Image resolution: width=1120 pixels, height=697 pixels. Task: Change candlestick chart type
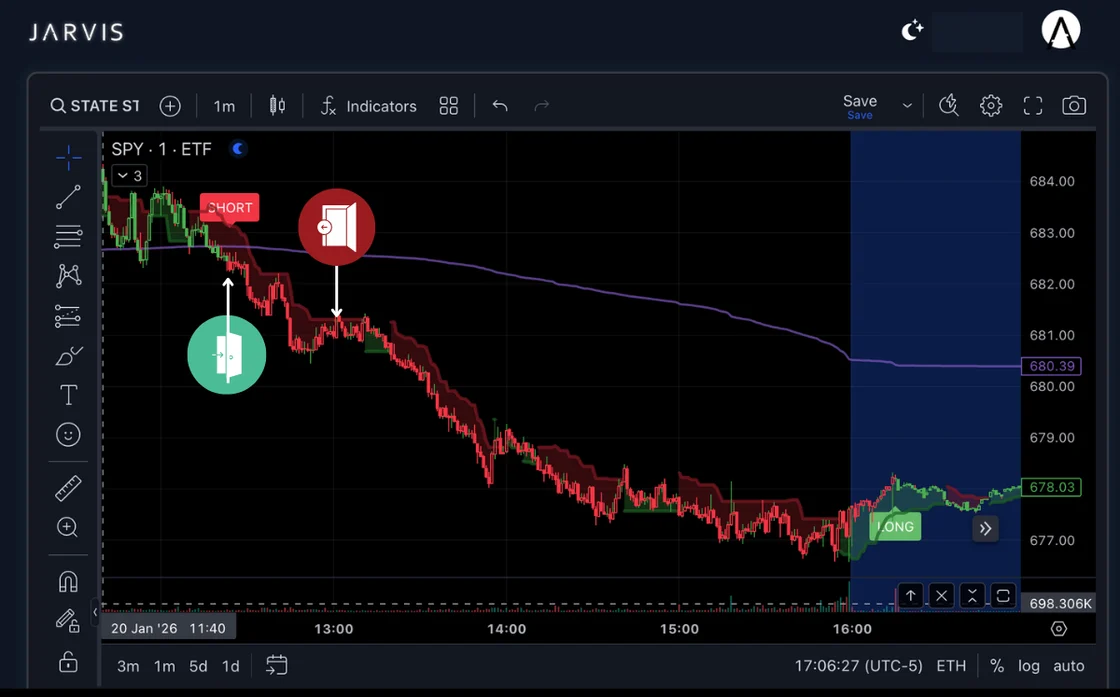(x=277, y=106)
